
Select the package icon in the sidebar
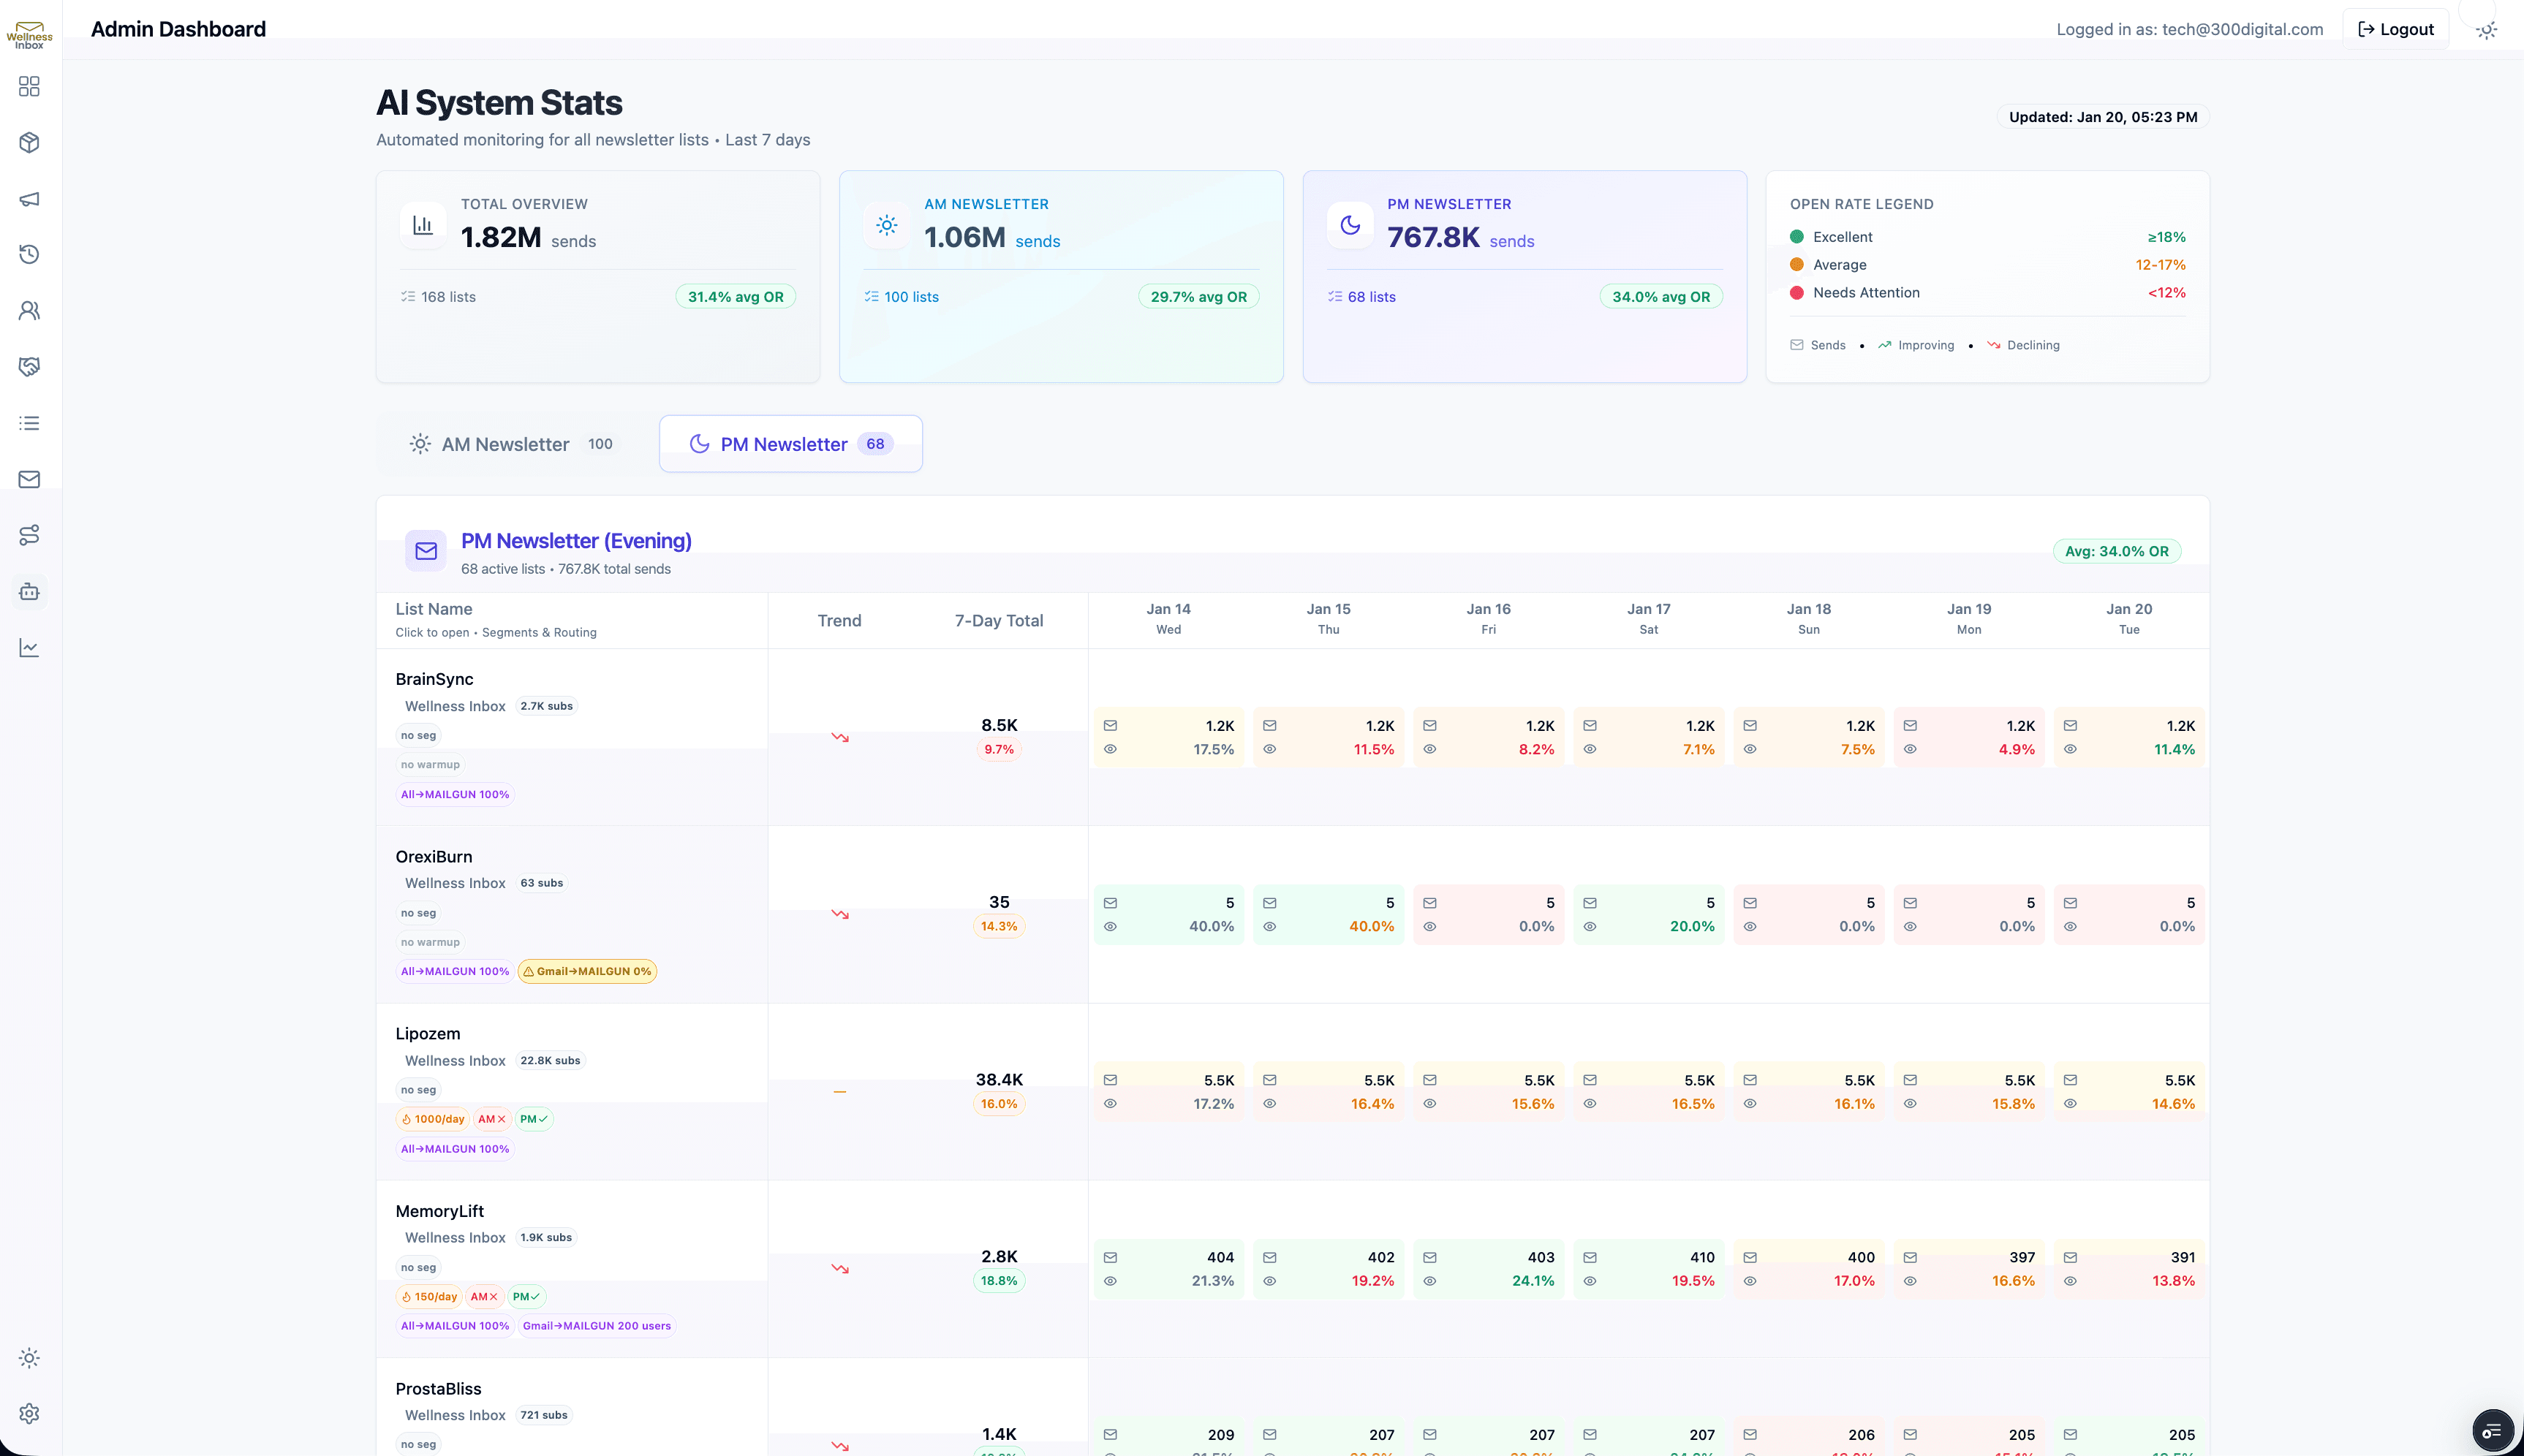[x=29, y=142]
